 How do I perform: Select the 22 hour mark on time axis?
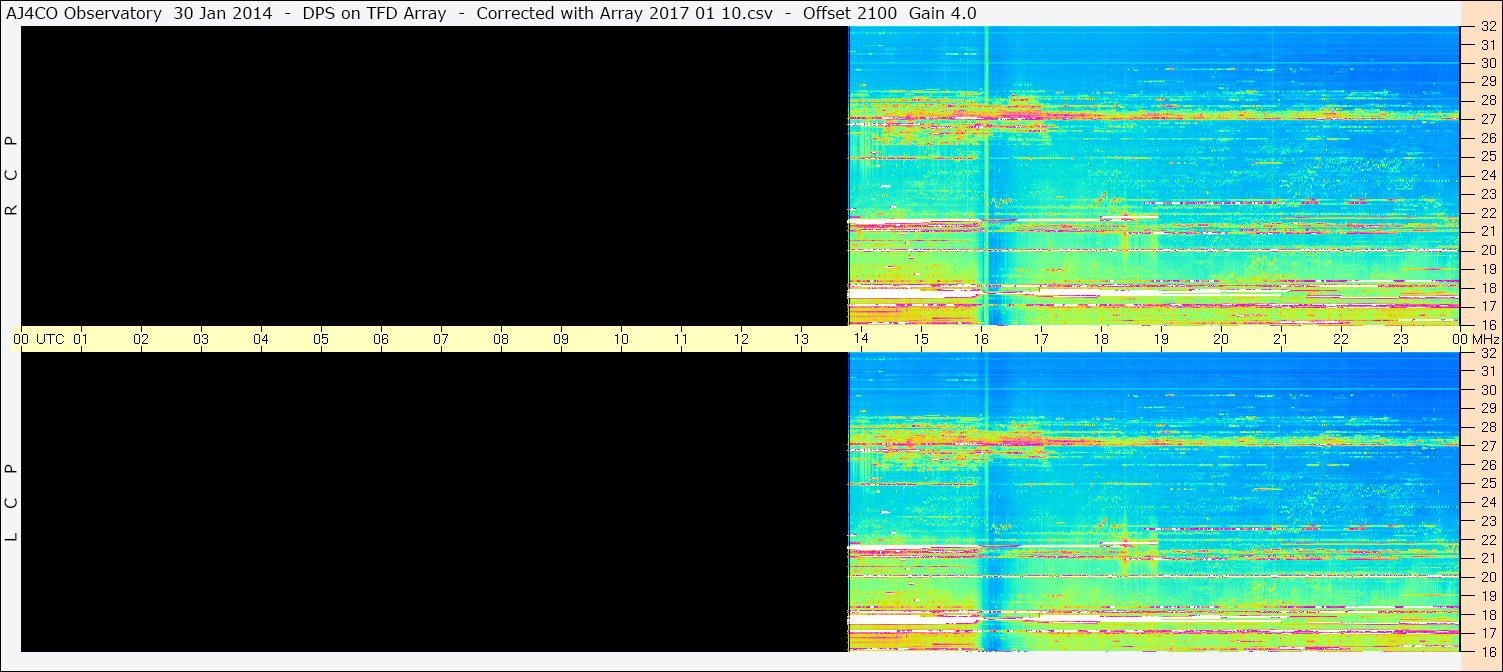pos(1341,339)
